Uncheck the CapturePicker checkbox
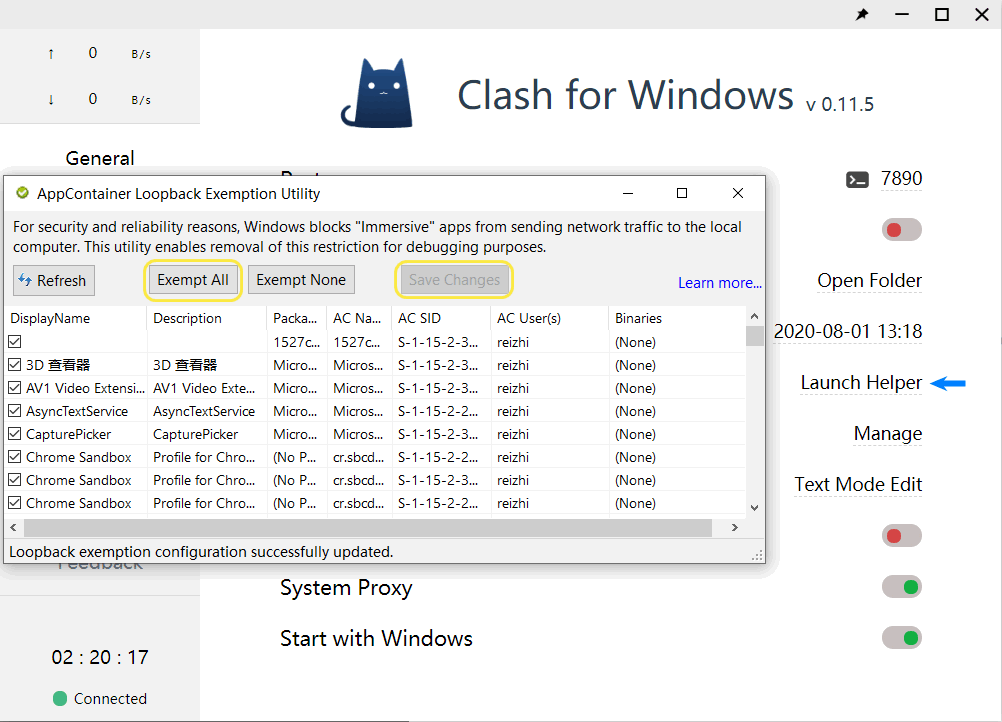The width and height of the screenshot is (1002, 722). pos(15,434)
